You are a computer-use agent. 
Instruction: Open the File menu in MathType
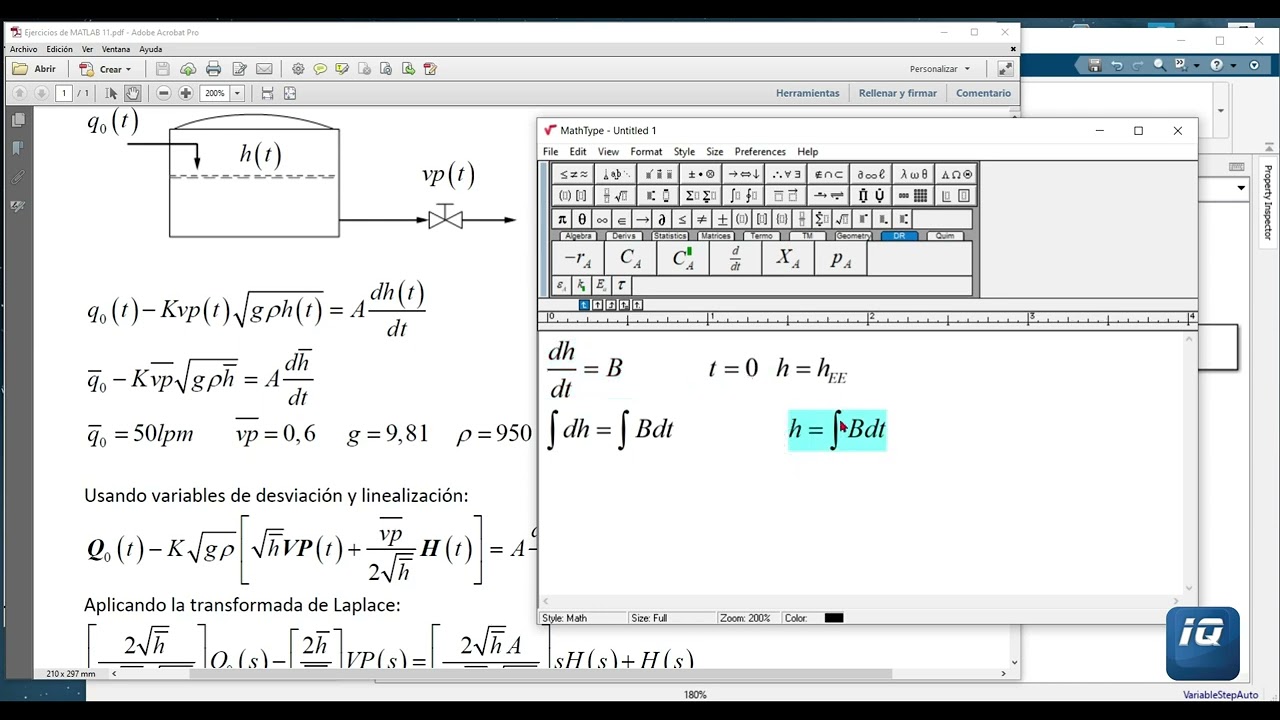550,152
